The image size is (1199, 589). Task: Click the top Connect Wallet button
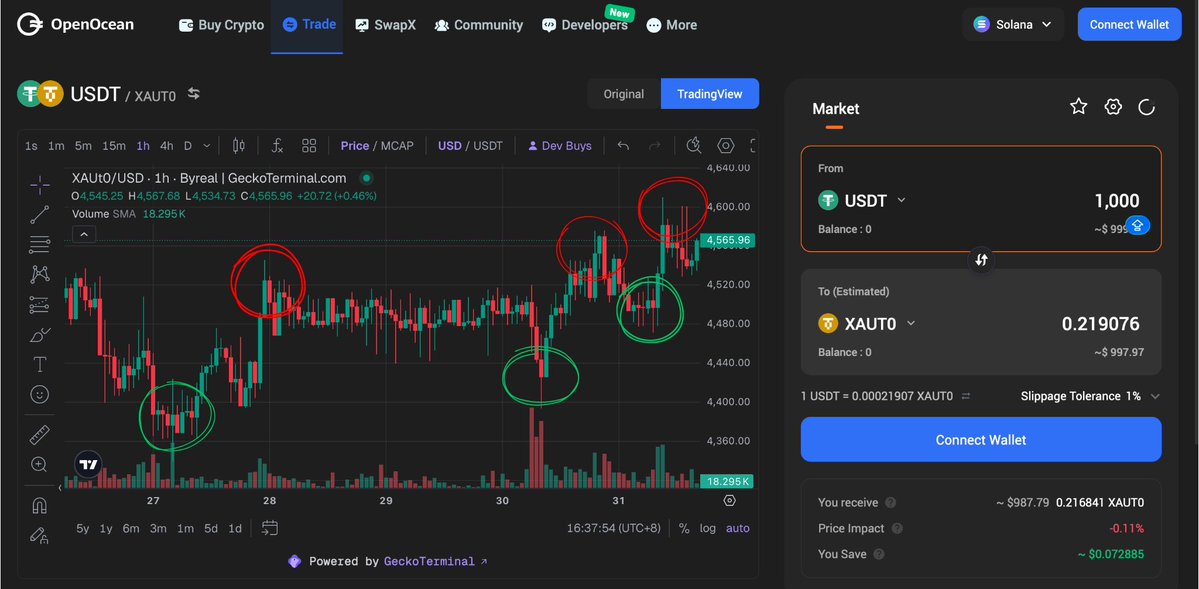[1129, 24]
